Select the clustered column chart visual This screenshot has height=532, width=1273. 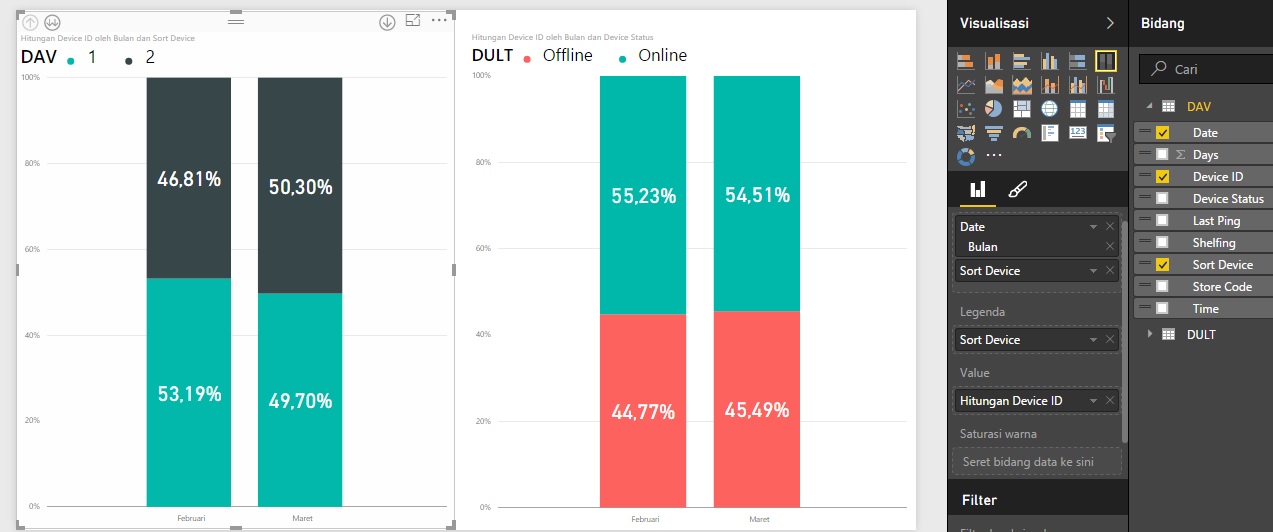click(1050, 62)
